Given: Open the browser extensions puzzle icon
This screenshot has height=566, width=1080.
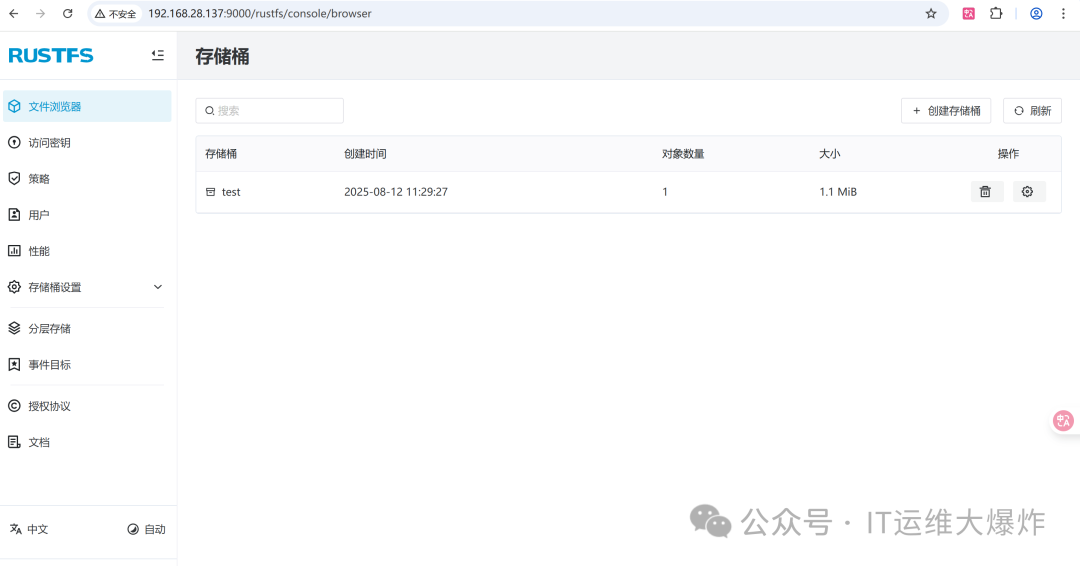Looking at the screenshot, I should (996, 14).
